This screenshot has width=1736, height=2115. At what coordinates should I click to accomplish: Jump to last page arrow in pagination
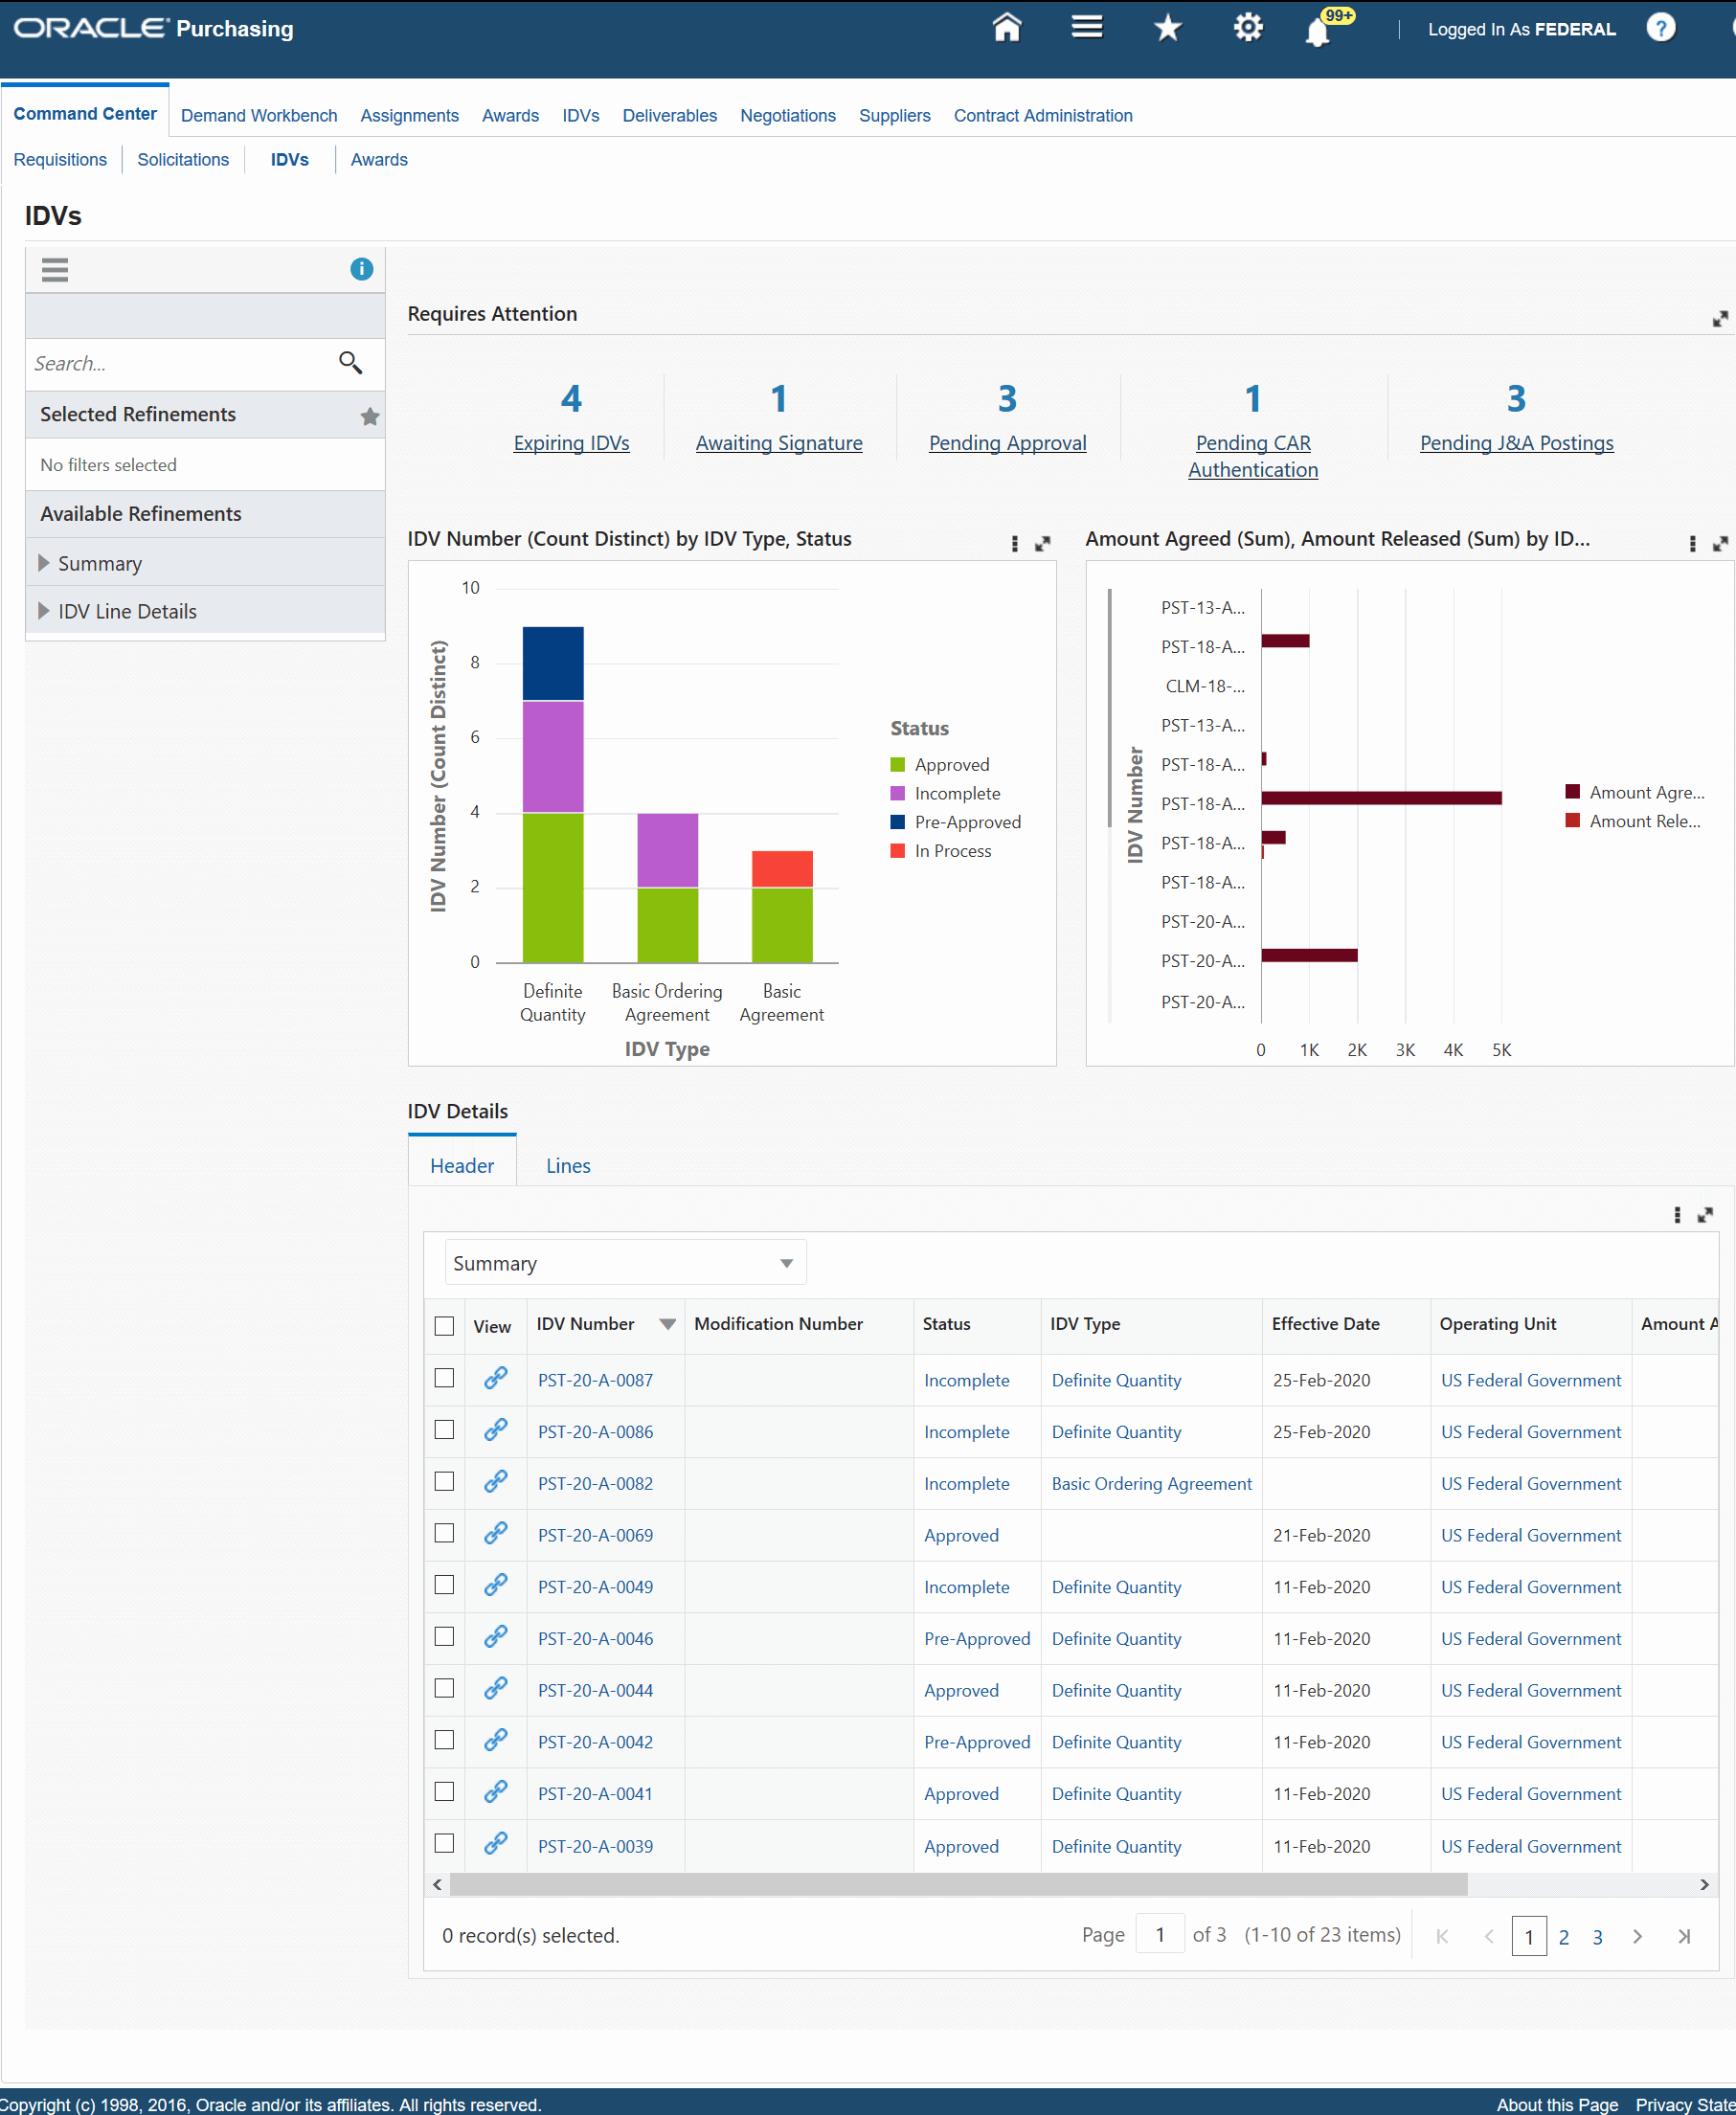pos(1684,1936)
